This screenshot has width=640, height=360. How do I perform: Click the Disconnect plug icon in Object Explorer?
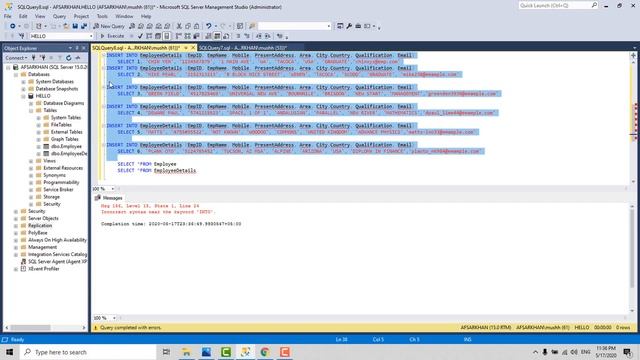(42, 58)
